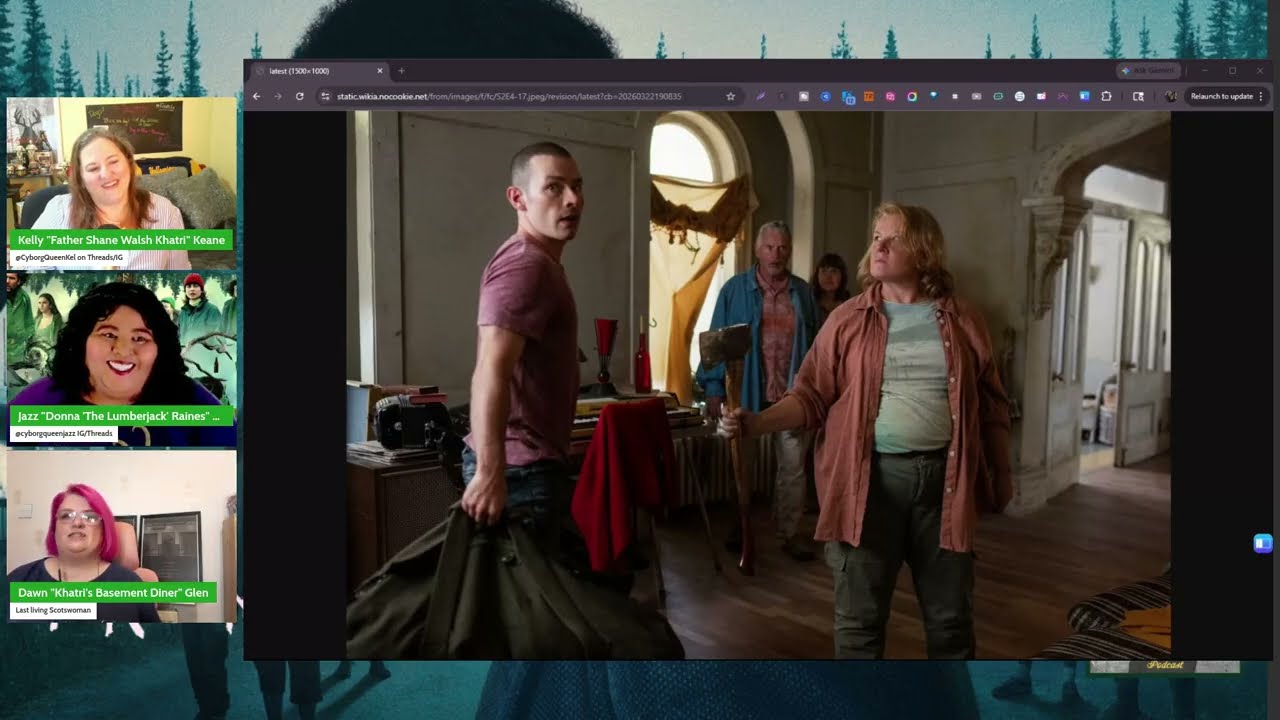Open a new browser tab
This screenshot has height=720, width=1280.
(x=401, y=71)
